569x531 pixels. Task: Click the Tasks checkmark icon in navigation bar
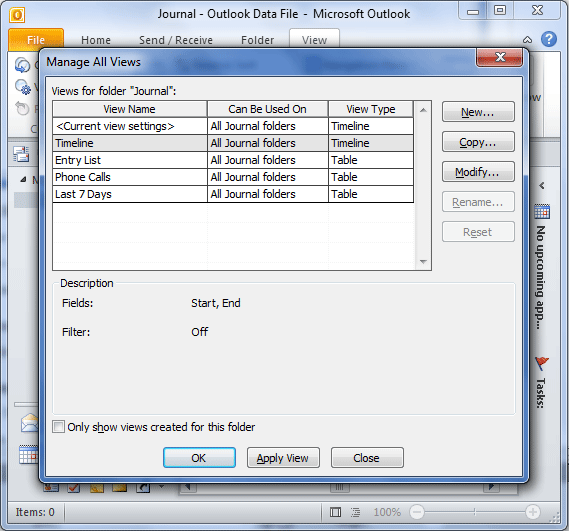pos(74,487)
